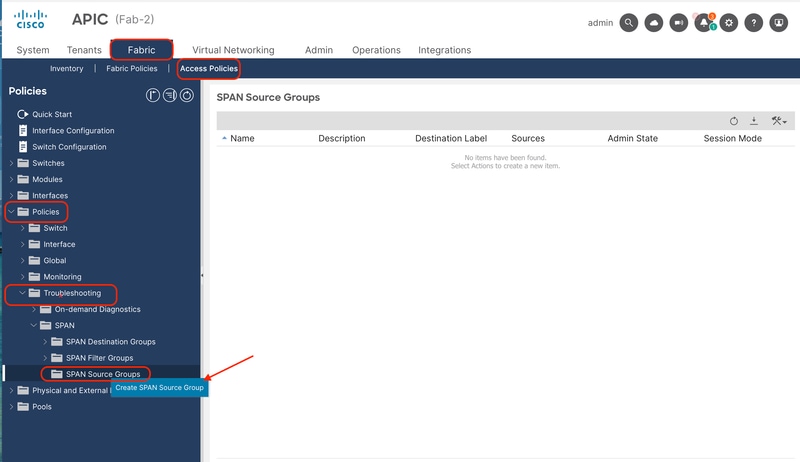Open the System tab
The height and width of the screenshot is (462, 800).
[33, 50]
